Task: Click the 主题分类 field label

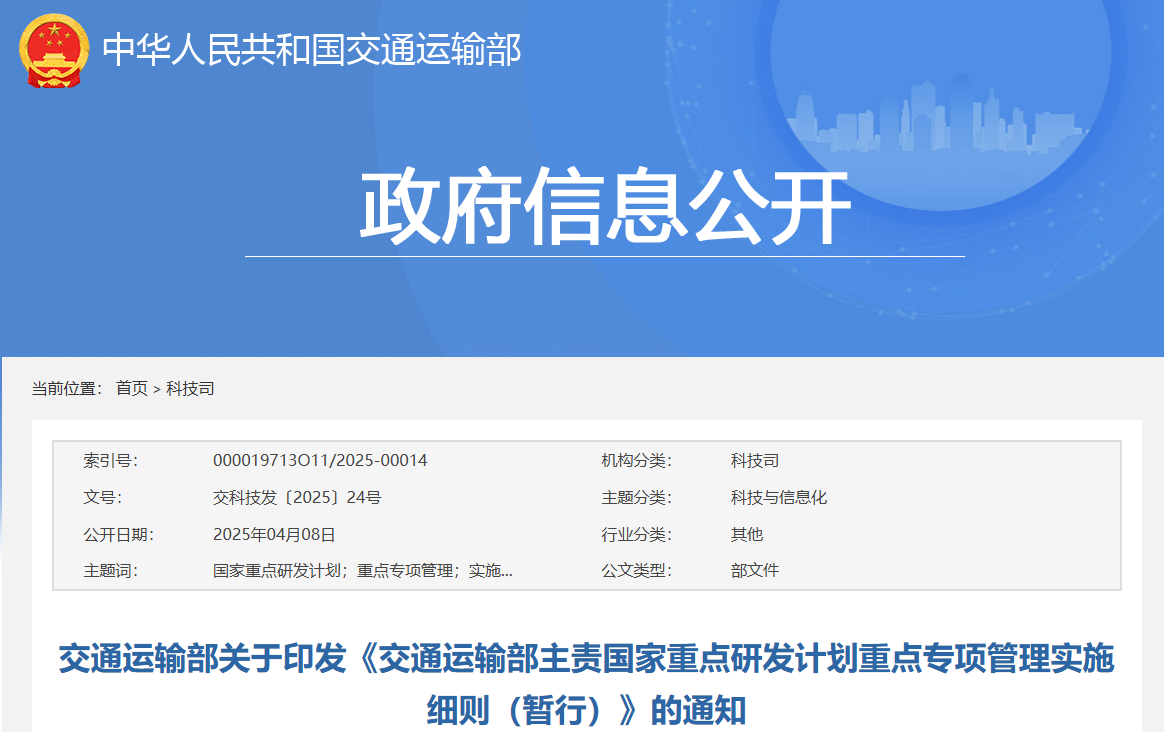Action: pyautogui.click(x=636, y=497)
